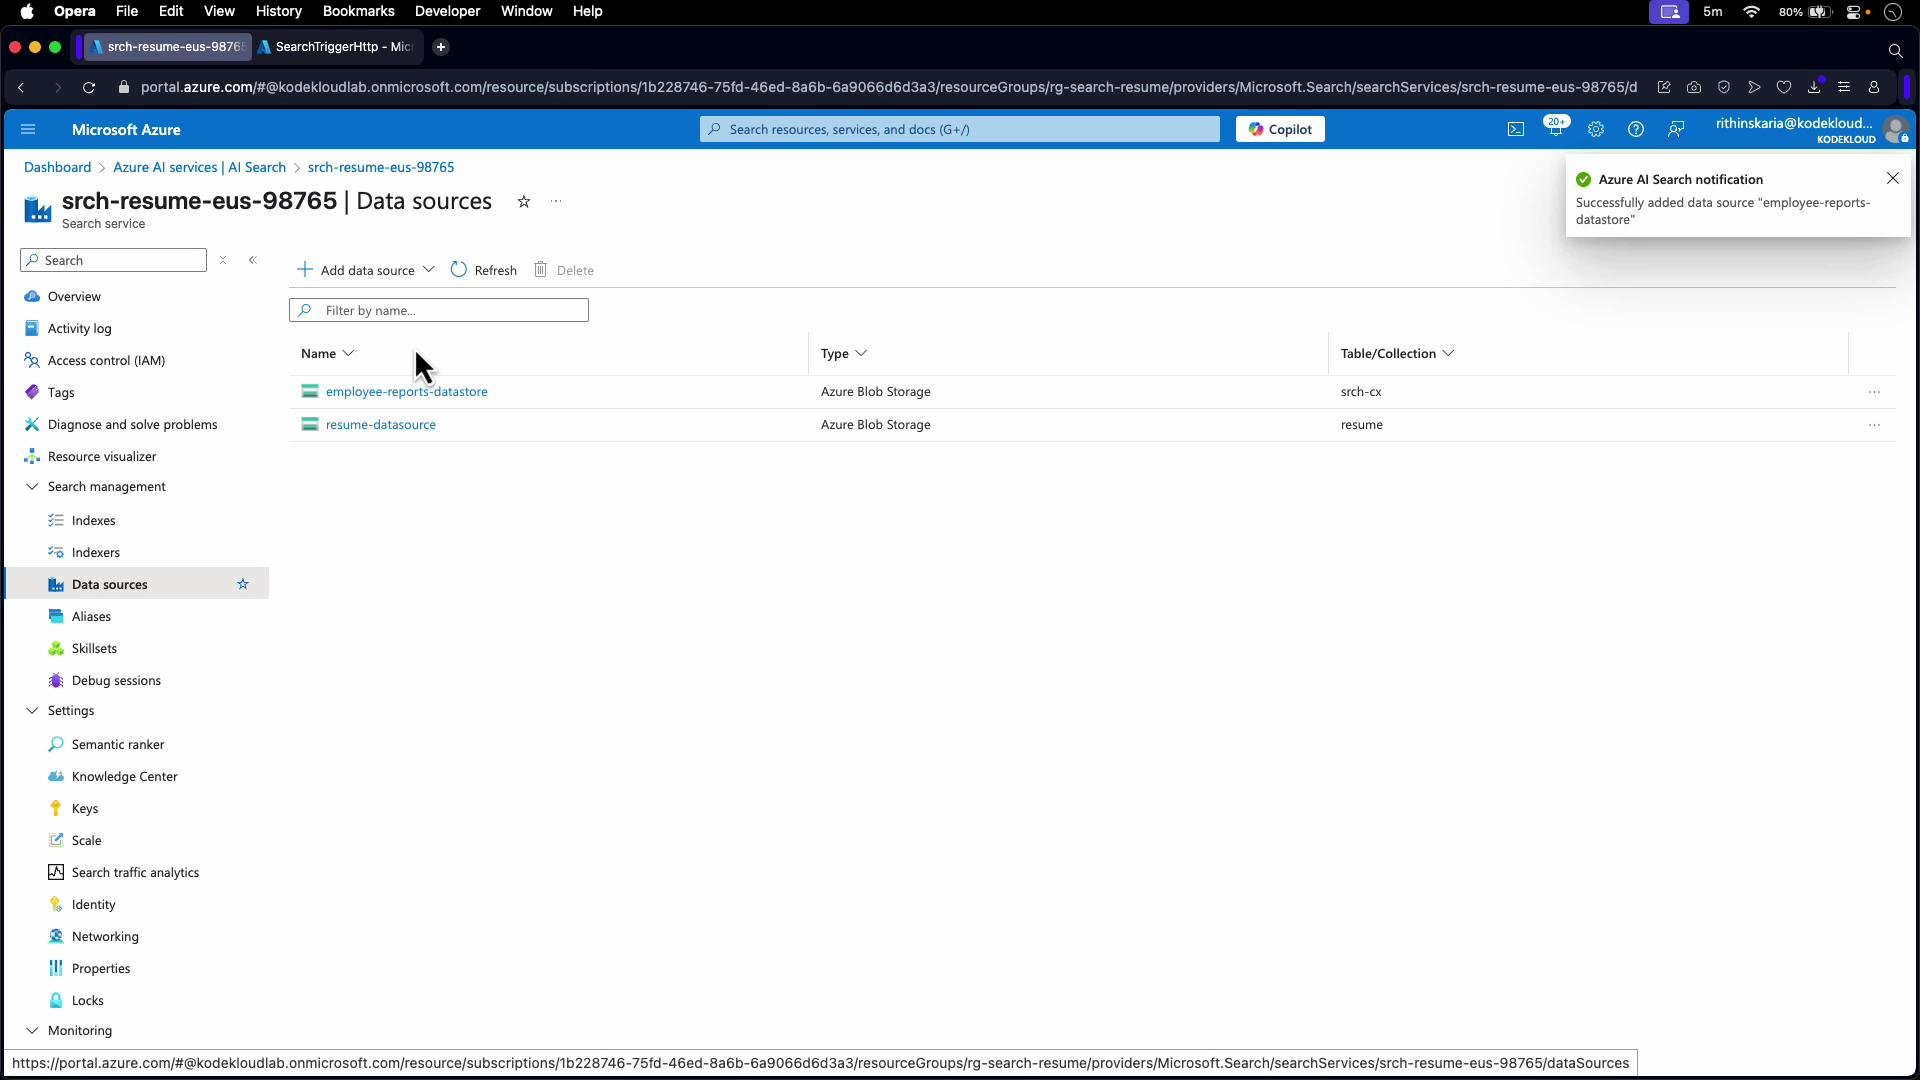Open the History menu in menu bar
1920x1080 pixels.
point(278,11)
